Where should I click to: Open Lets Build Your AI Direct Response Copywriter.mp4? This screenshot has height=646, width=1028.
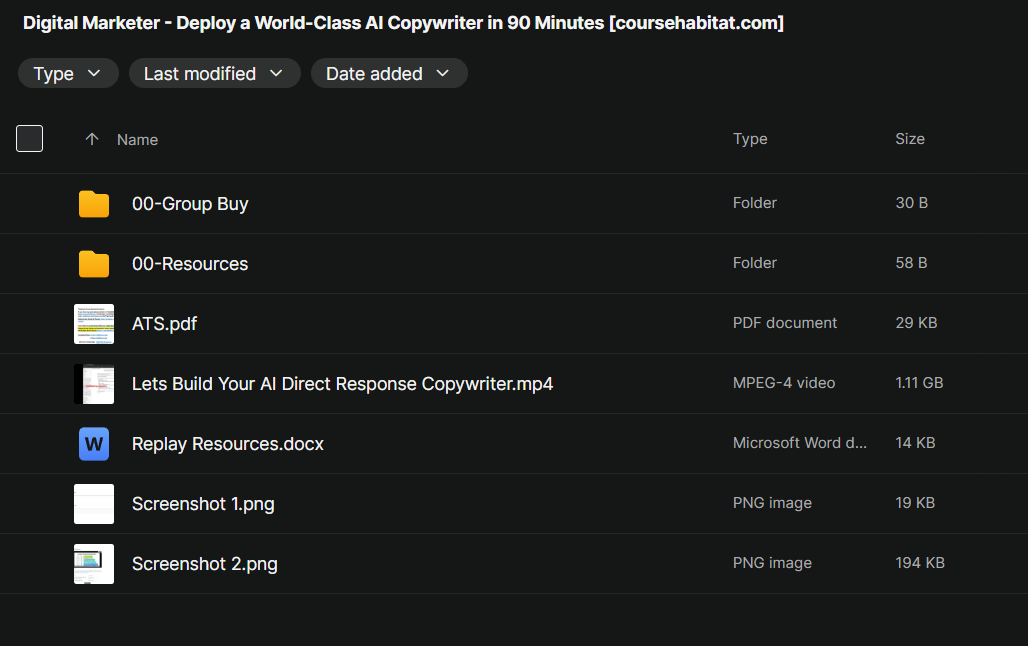coord(342,384)
